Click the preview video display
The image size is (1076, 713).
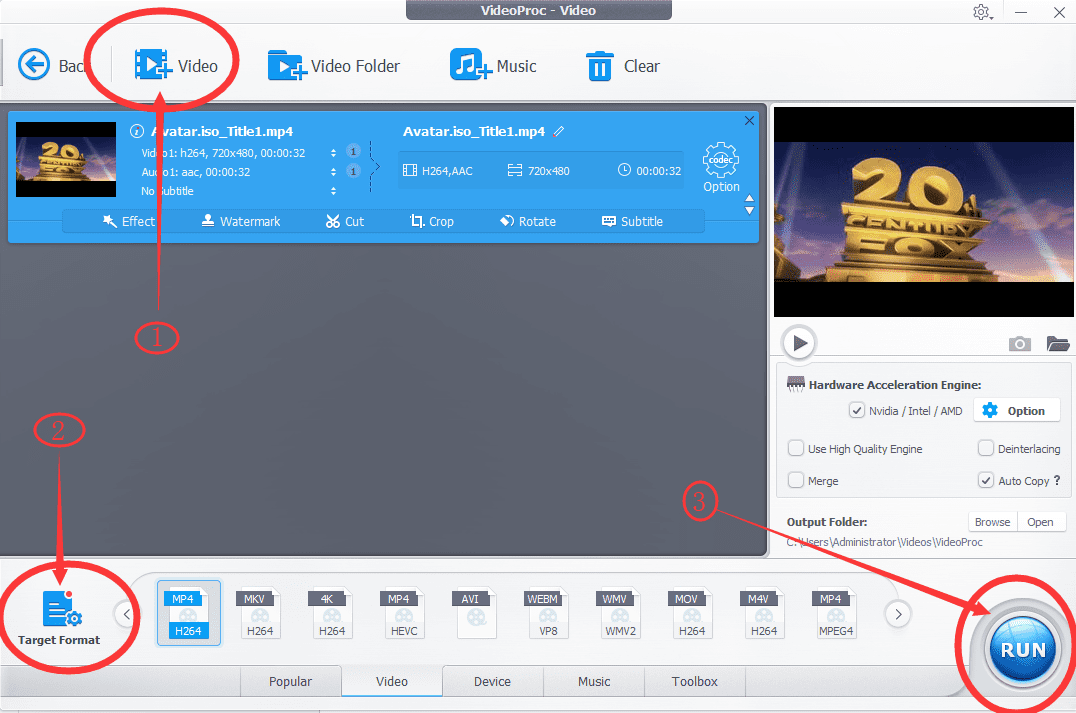click(924, 212)
